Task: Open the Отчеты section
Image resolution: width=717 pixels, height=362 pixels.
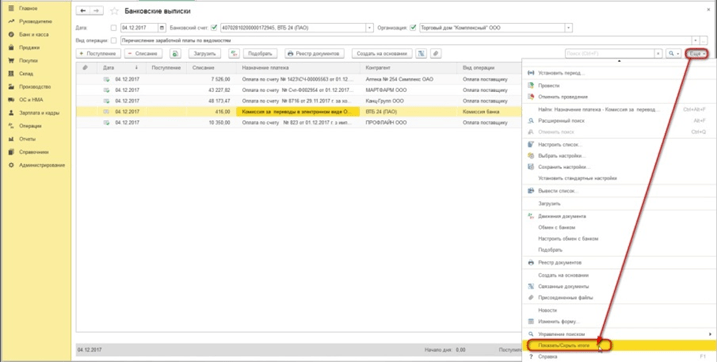Action: (x=27, y=139)
